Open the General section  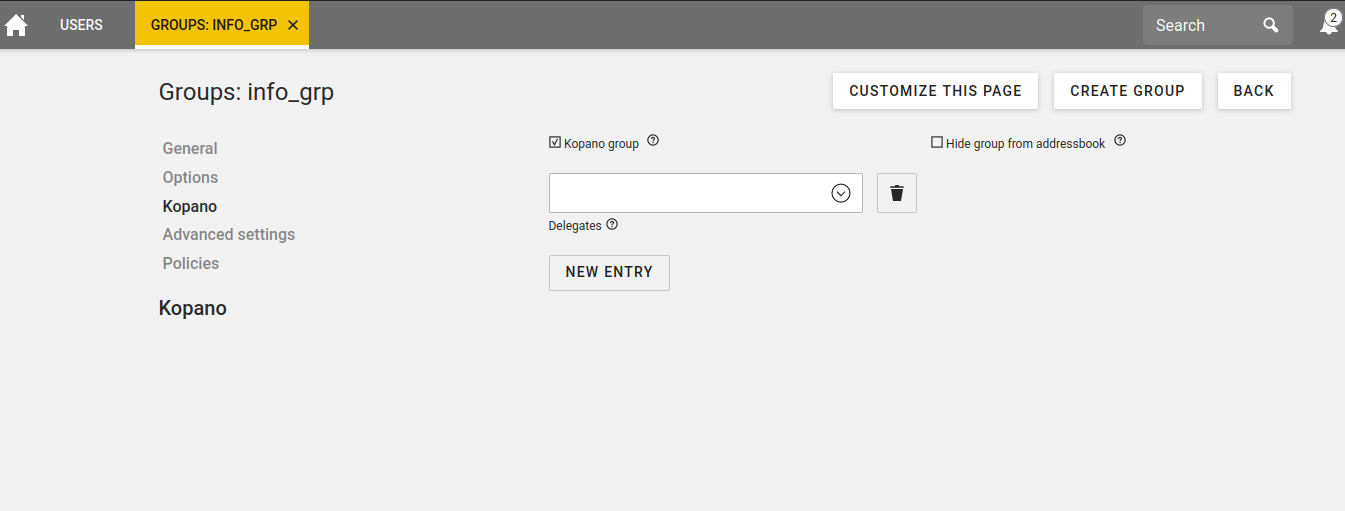pyautogui.click(x=190, y=148)
